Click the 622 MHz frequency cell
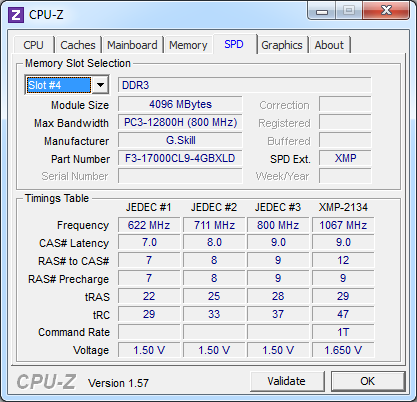 [x=149, y=225]
